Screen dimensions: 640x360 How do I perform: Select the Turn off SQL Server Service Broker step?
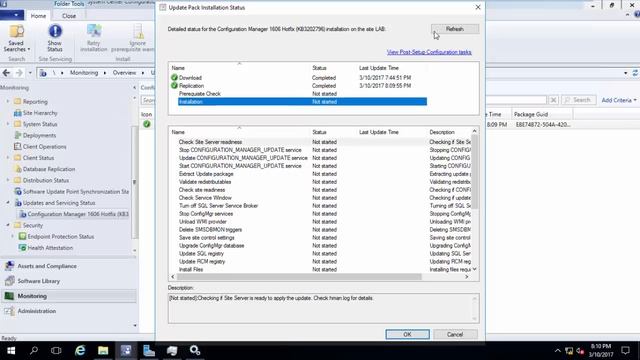coord(218,206)
